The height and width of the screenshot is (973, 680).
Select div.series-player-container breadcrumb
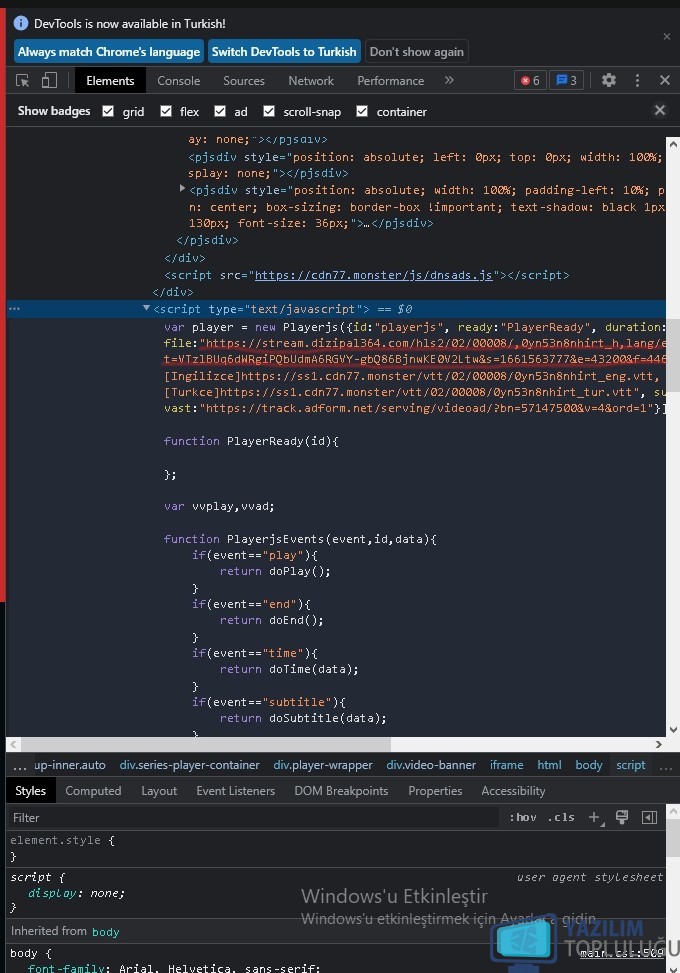[x=189, y=765]
